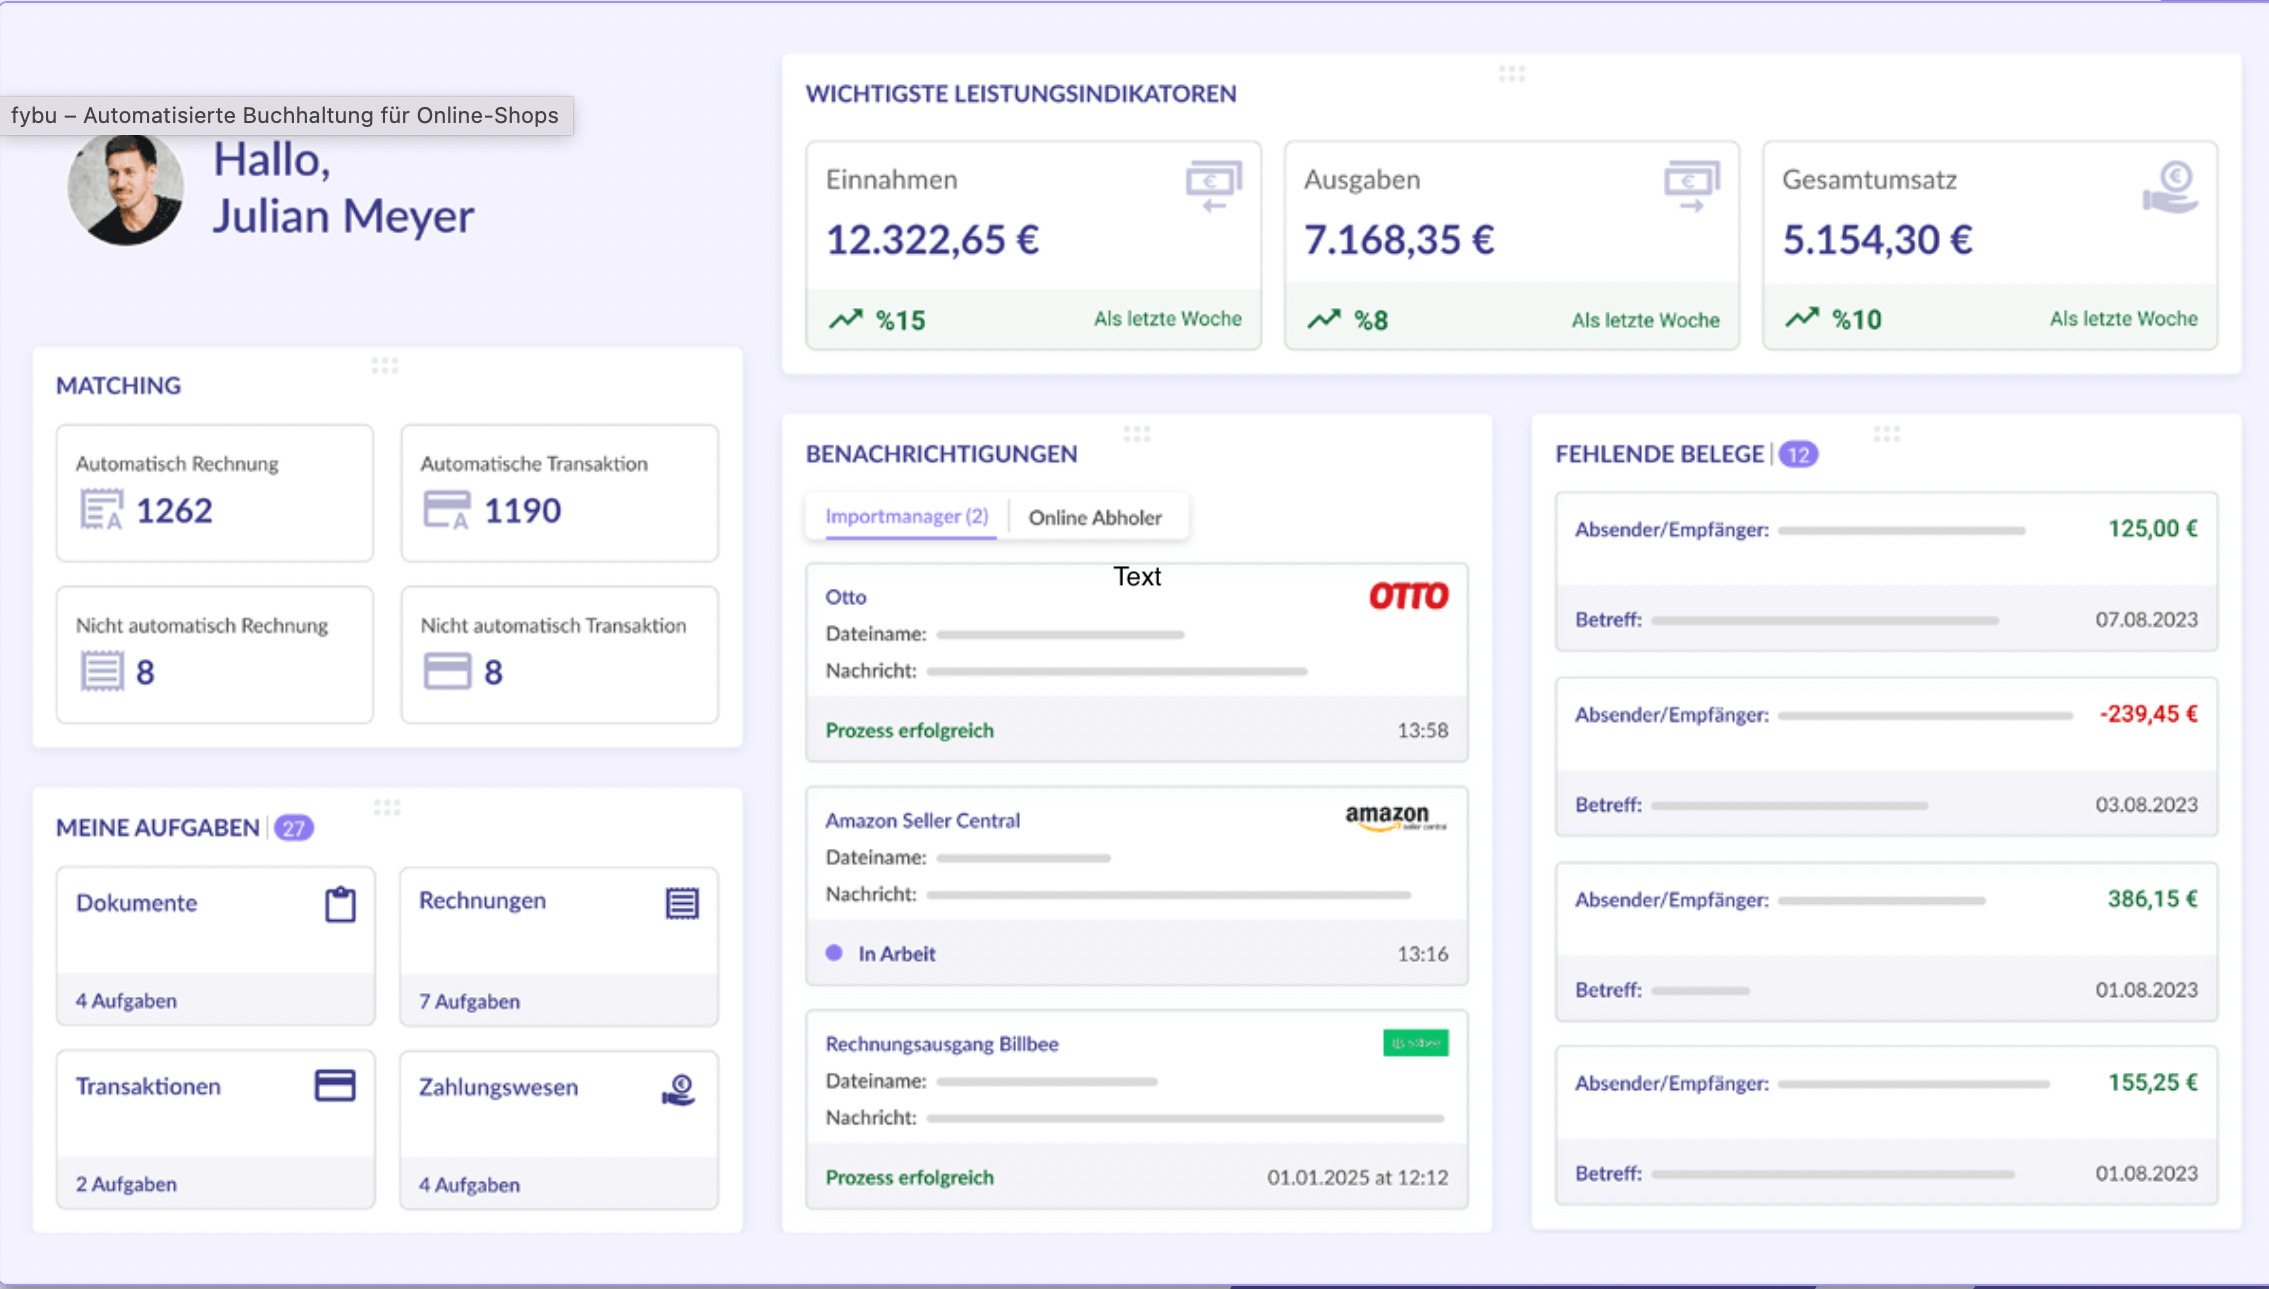Click the drag handle above Fehlende Belege
Viewport: 2269px width, 1289px height.
coord(1886,434)
